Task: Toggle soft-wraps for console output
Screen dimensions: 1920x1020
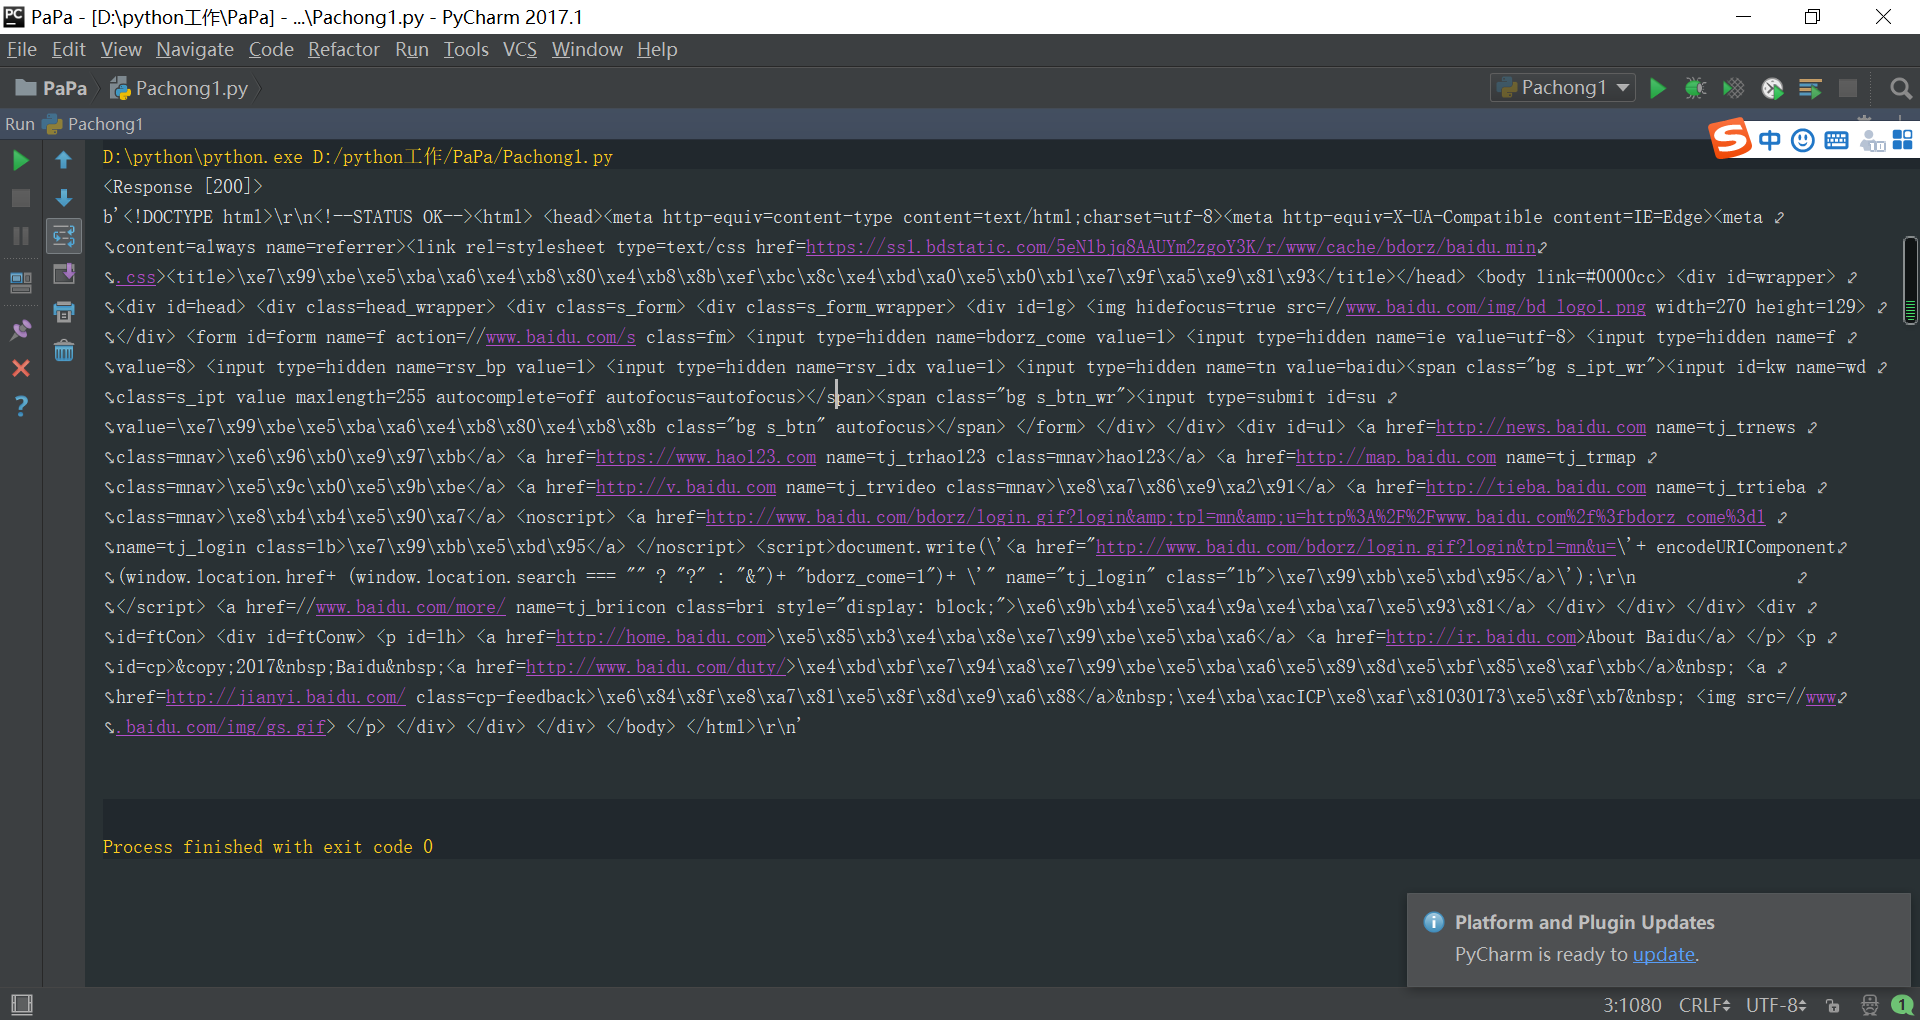Action: [64, 236]
